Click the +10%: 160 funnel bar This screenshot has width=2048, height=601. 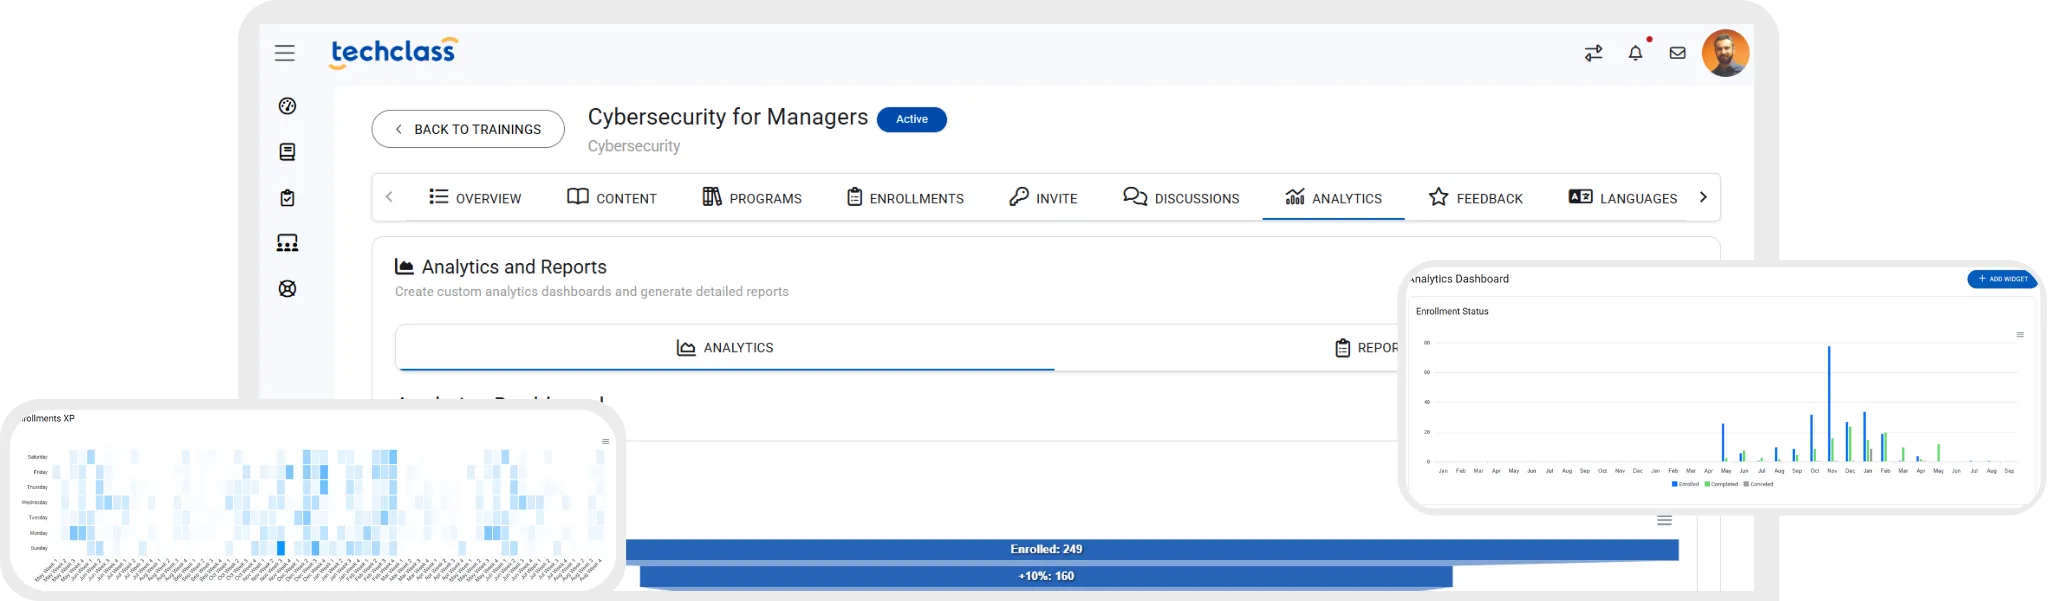1046,576
